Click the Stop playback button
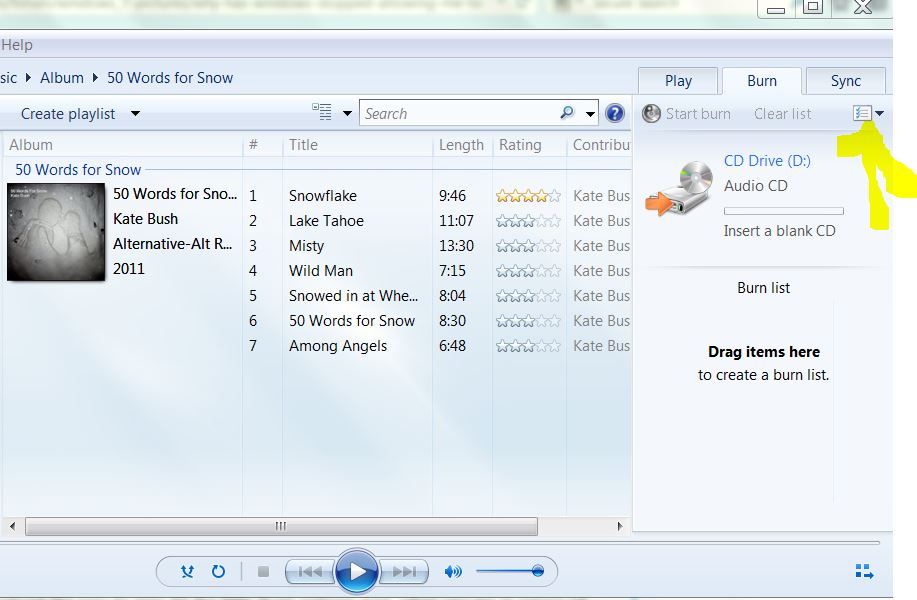Viewport: 917px width, 600px height. (x=263, y=571)
